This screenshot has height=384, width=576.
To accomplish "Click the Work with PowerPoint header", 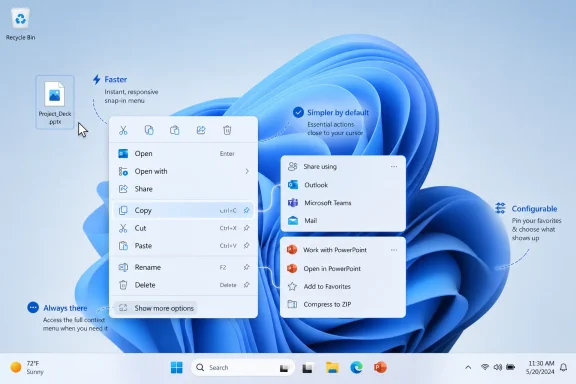I will pyautogui.click(x=335, y=250).
